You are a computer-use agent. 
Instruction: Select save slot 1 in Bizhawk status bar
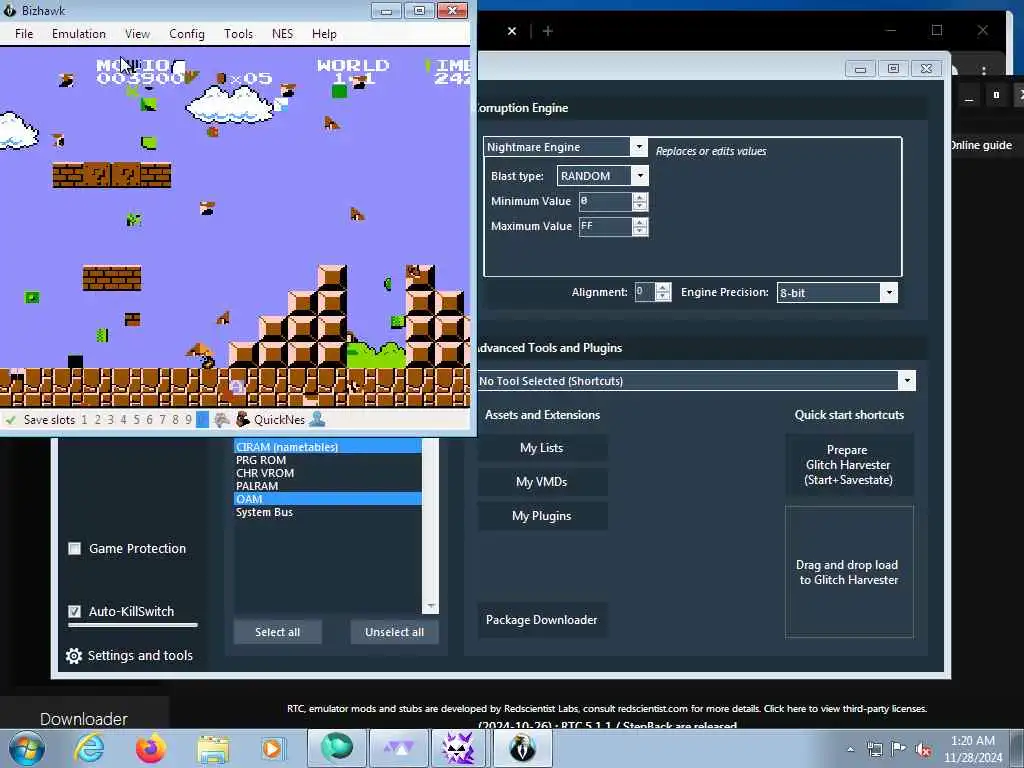tap(84, 420)
